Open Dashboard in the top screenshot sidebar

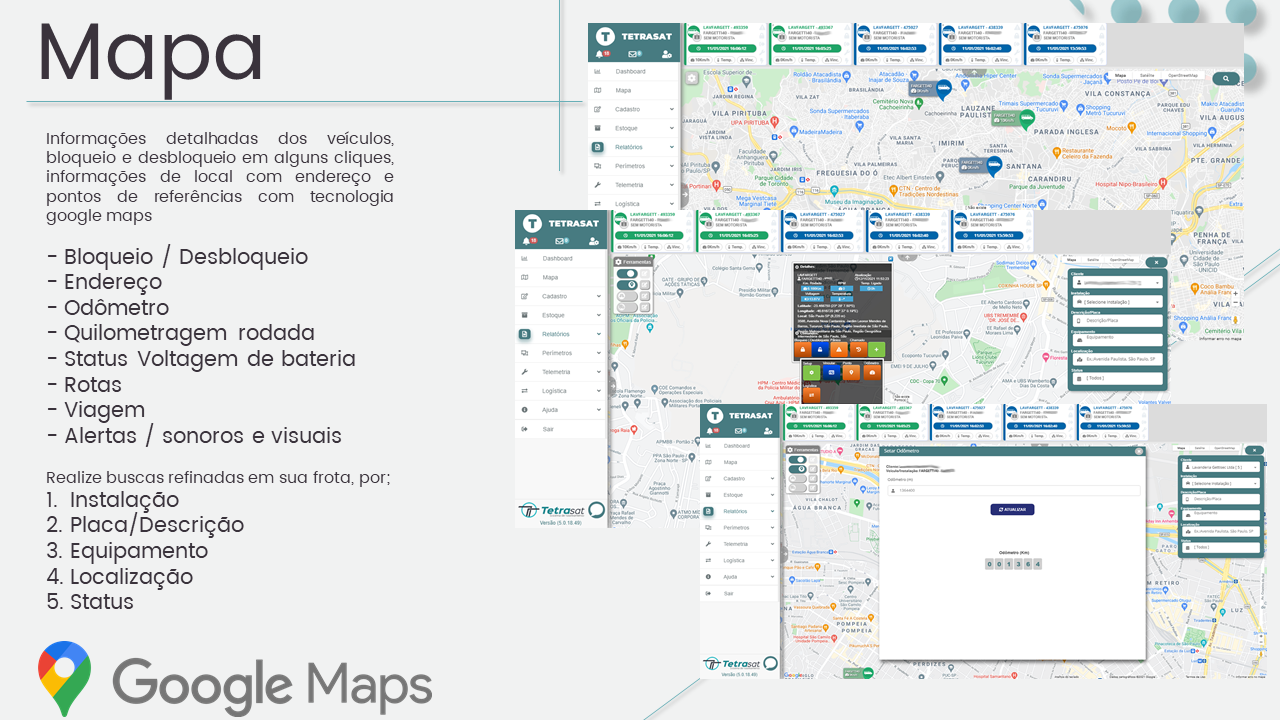[631, 72]
